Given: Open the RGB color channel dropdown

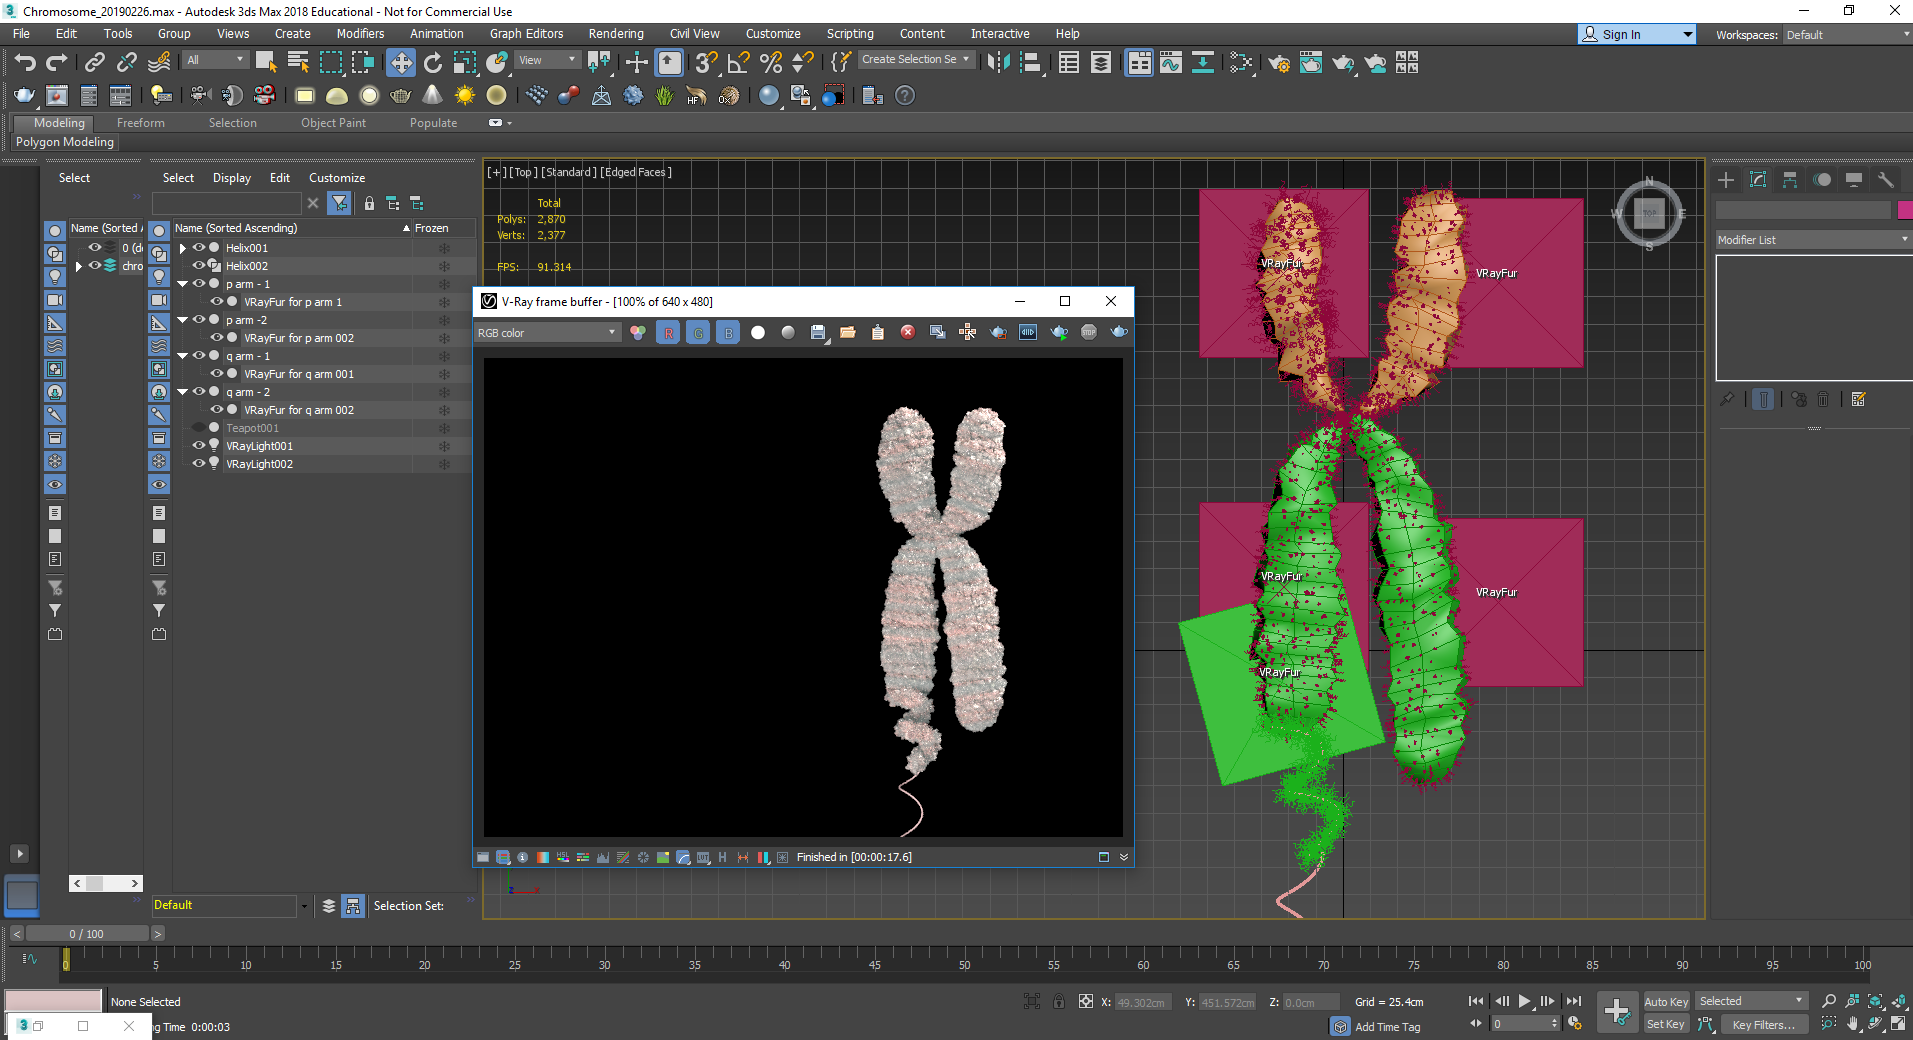Looking at the screenshot, I should tap(547, 333).
